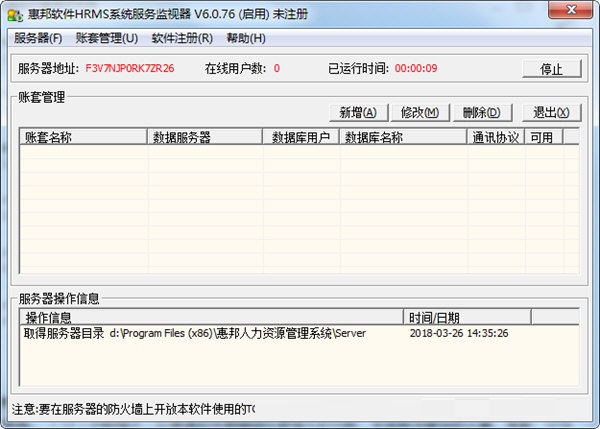Viewport: 600px width, 429px height.
Task: Click server address F3V7NJP0RK7ZR26
Action: (130, 69)
